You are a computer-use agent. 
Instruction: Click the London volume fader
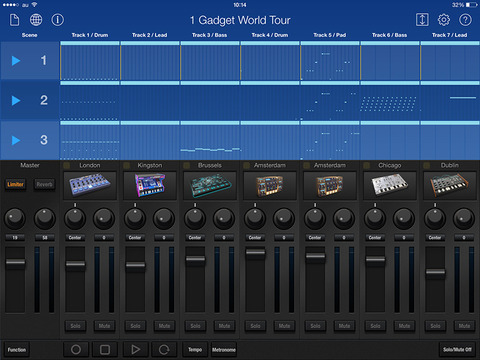(x=75, y=265)
